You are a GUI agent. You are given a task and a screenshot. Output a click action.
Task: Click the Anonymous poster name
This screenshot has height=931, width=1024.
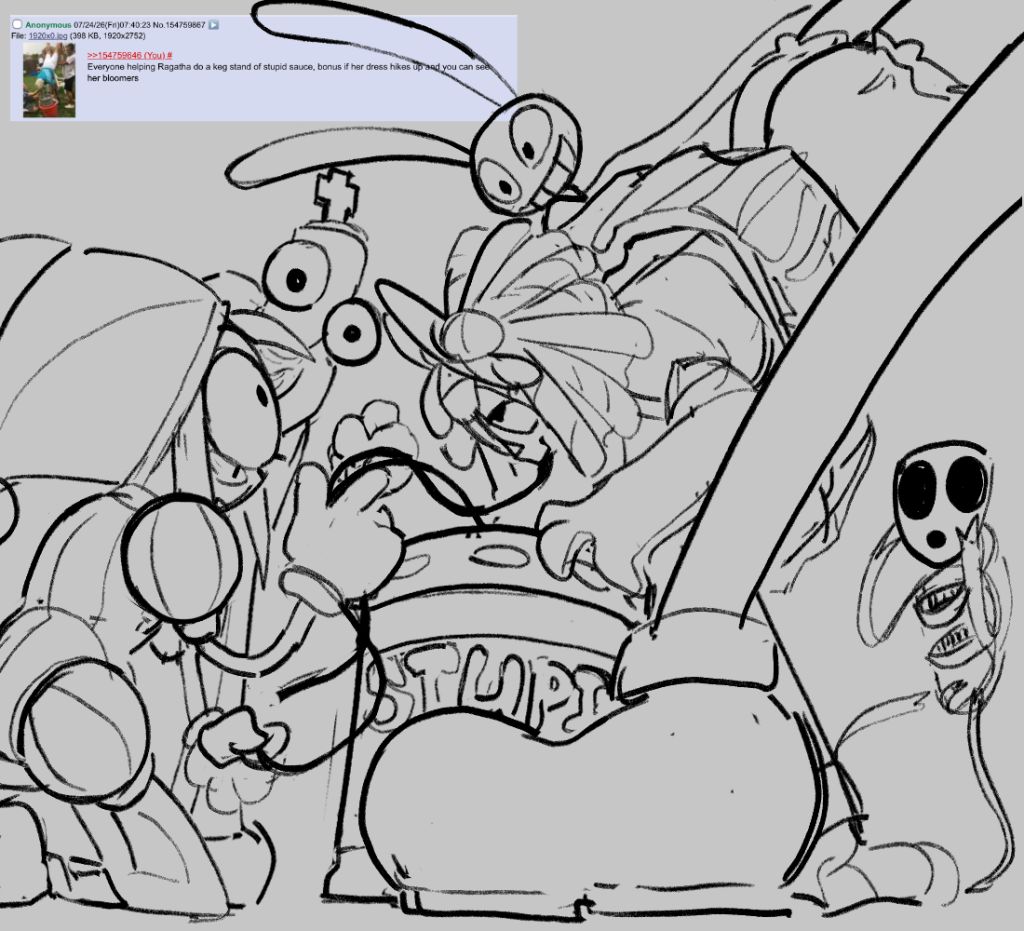click(48, 25)
